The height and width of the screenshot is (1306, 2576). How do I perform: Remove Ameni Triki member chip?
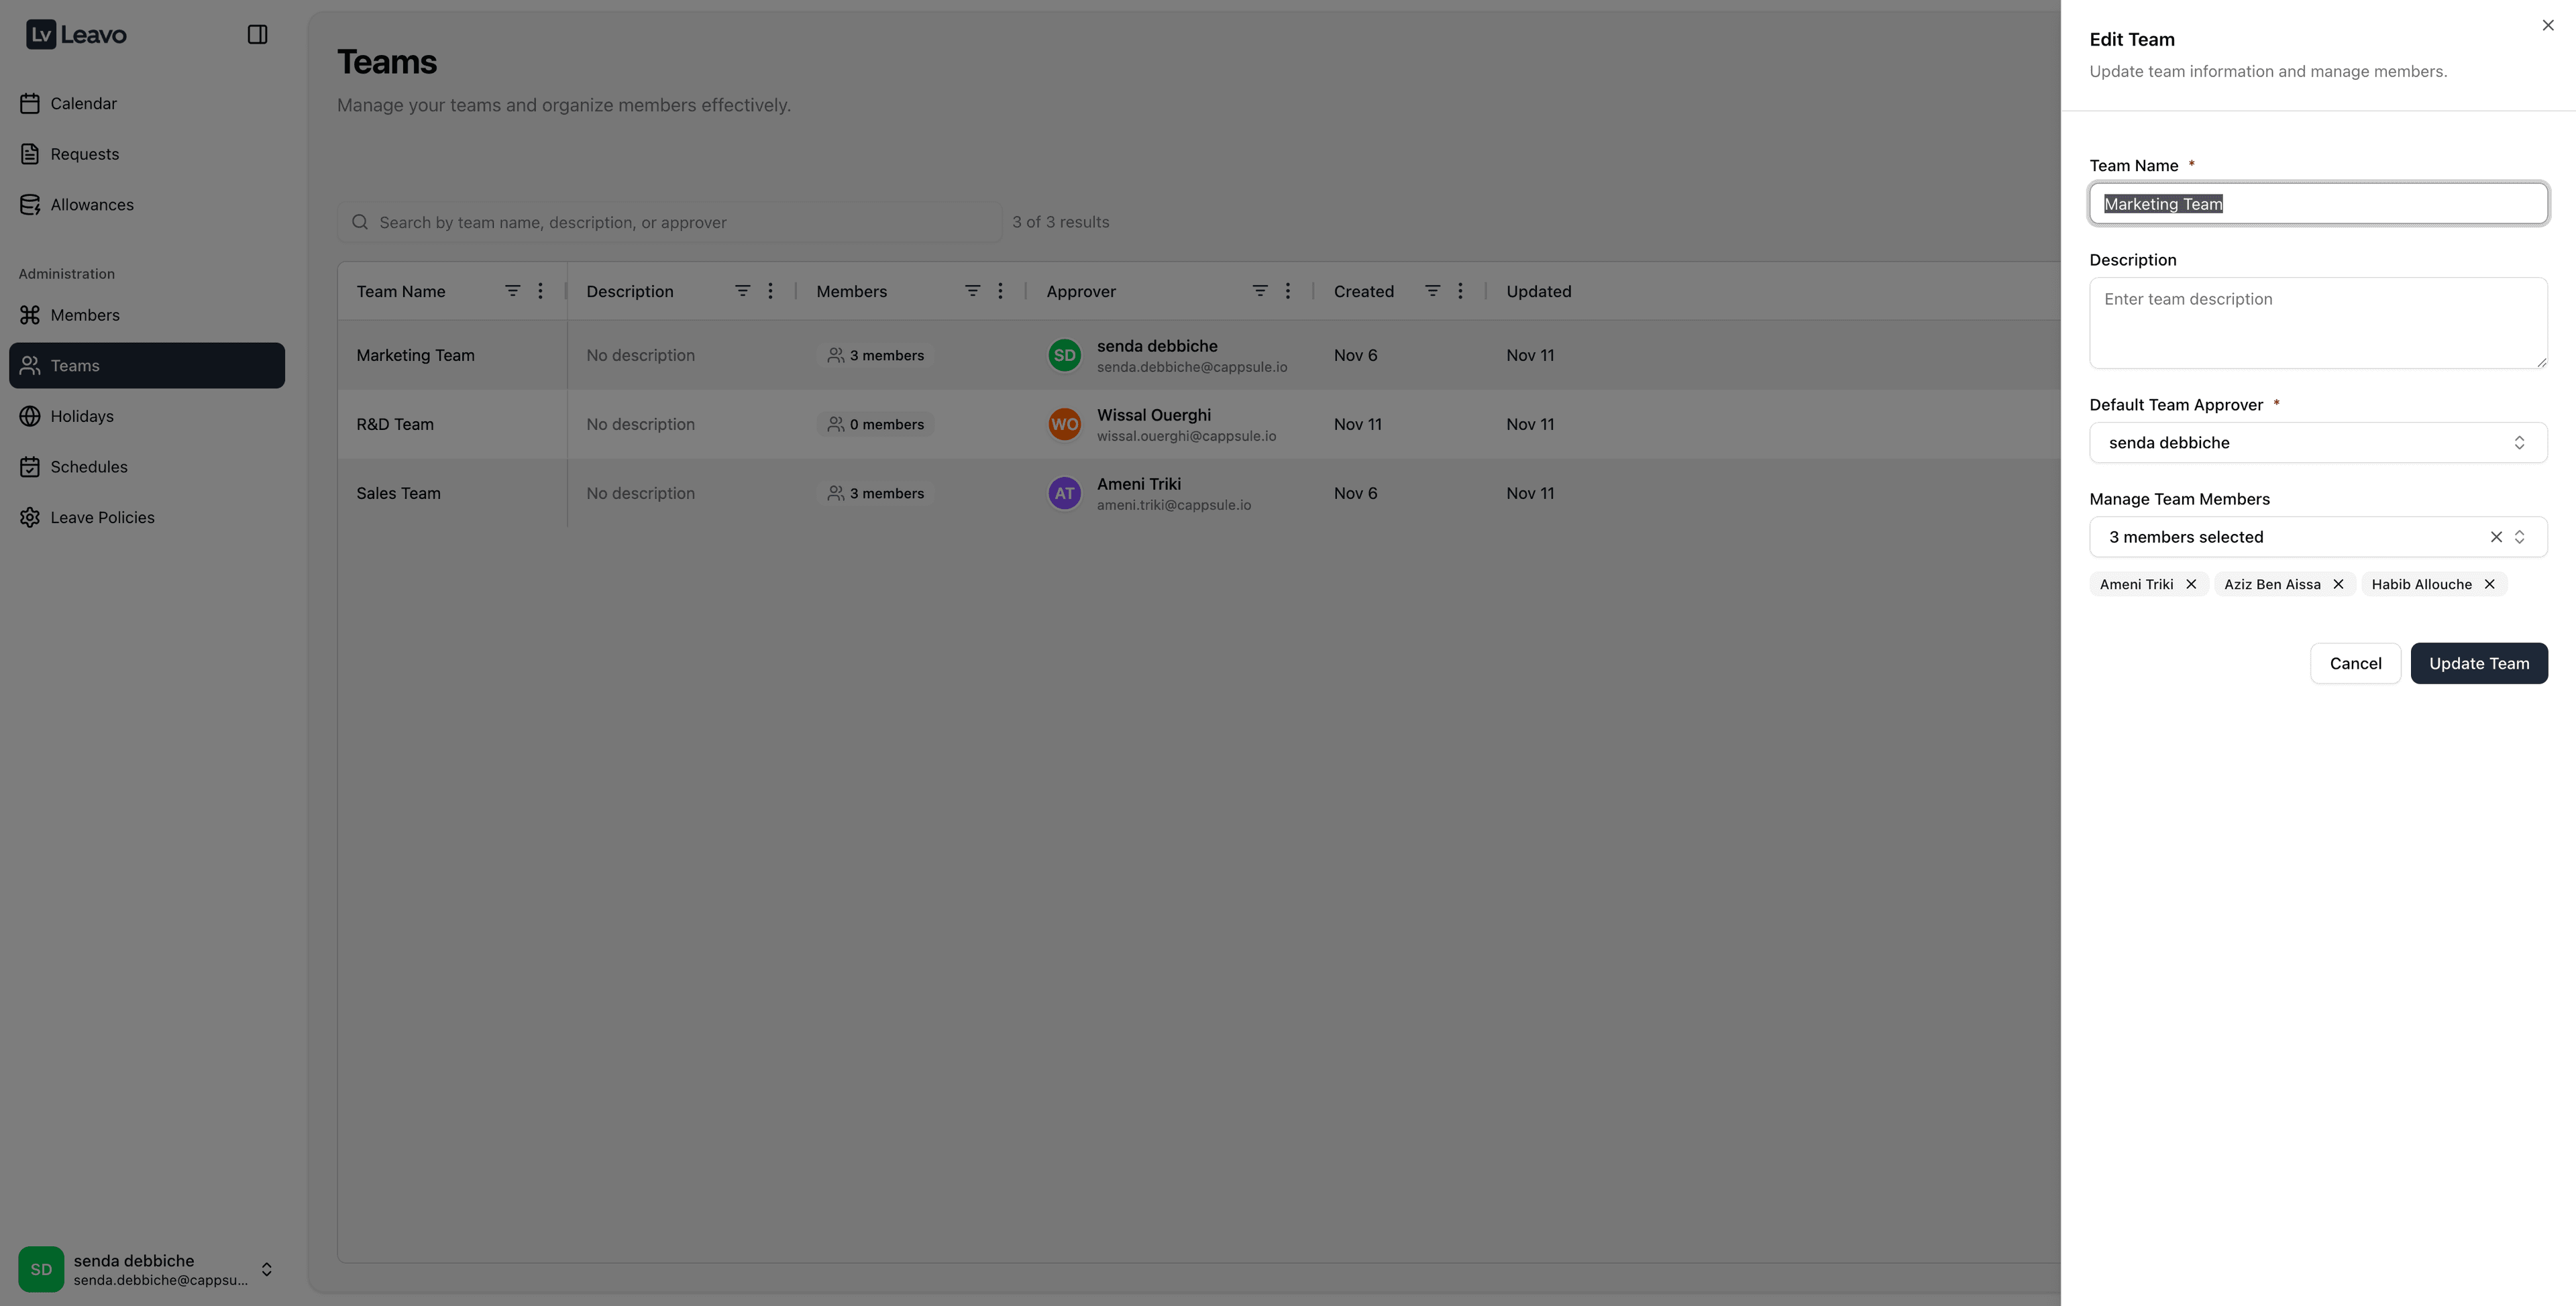[x=2191, y=584]
